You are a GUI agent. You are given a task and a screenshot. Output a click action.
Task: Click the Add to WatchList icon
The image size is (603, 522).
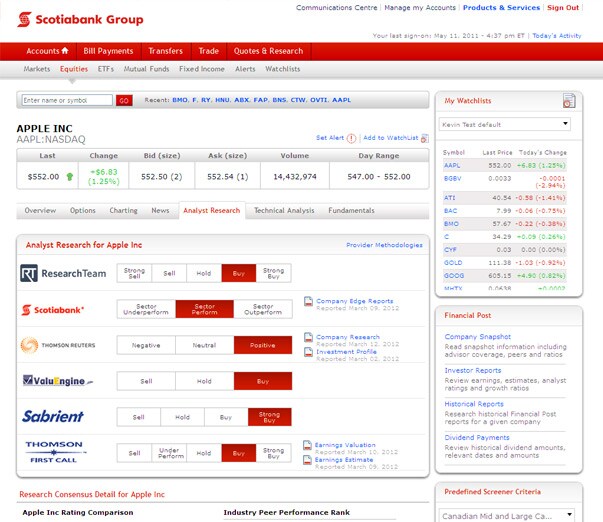click(424, 138)
